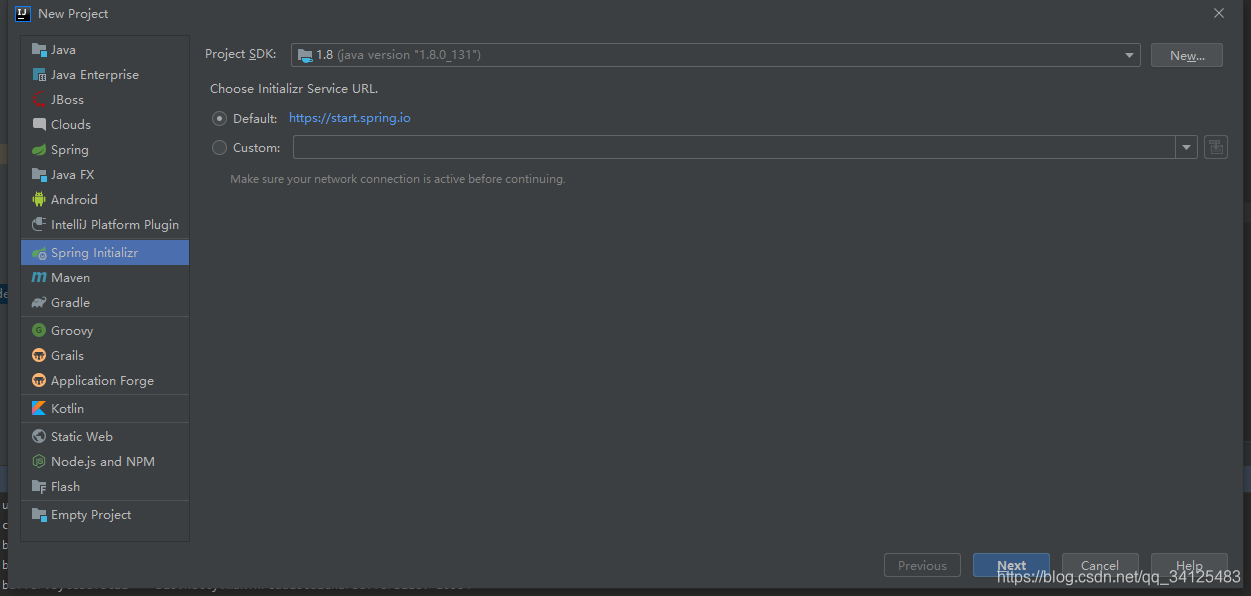The image size is (1251, 596).
Task: Click the Spring Initializr label
Action: click(x=95, y=253)
